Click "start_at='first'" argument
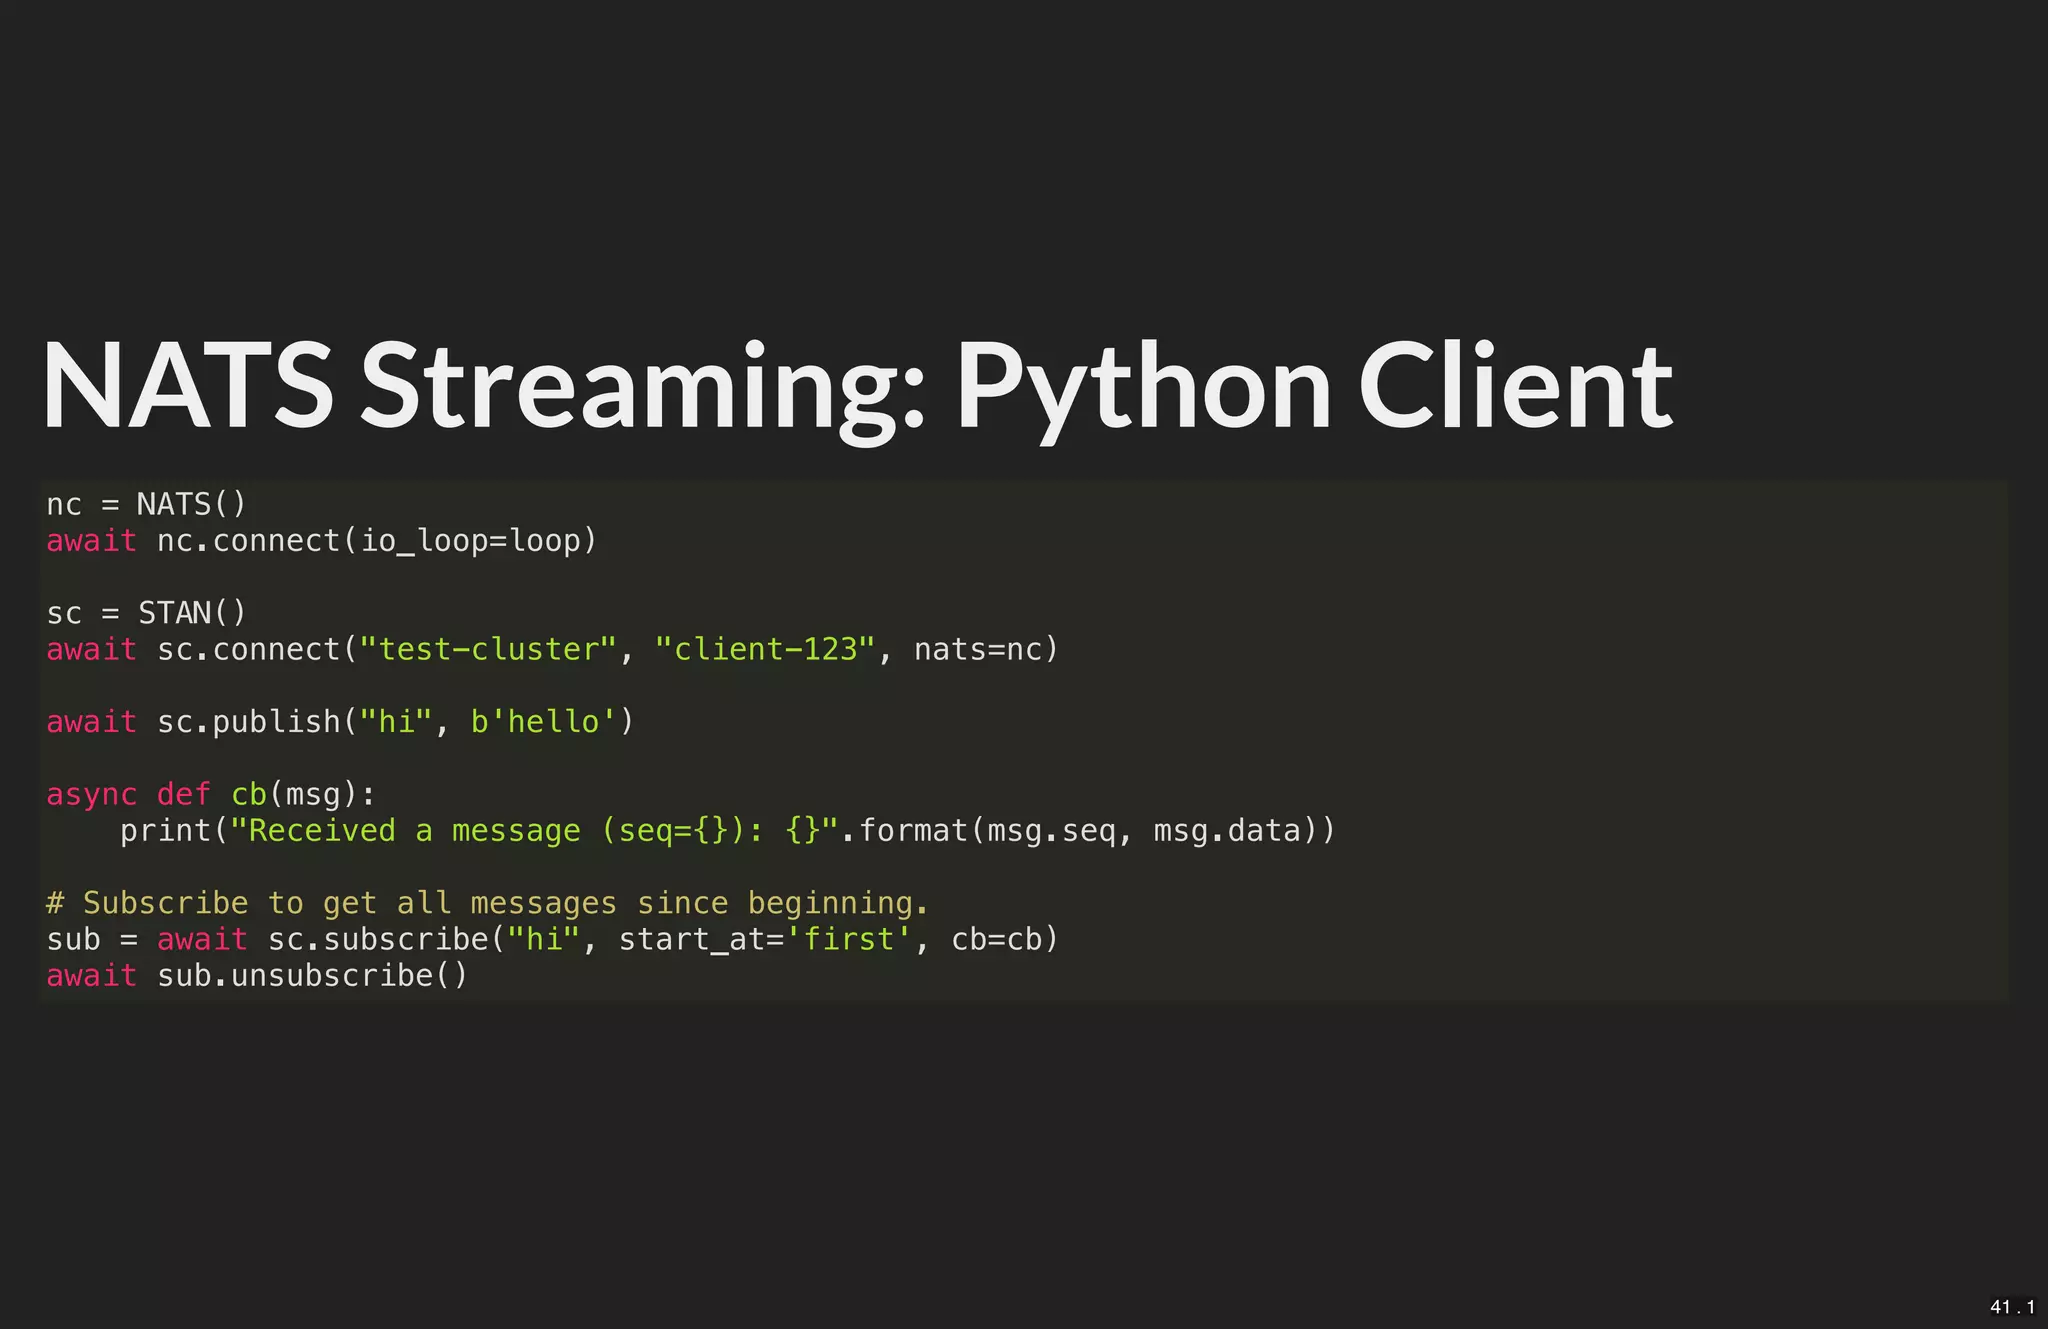2048x1329 pixels. coord(765,940)
